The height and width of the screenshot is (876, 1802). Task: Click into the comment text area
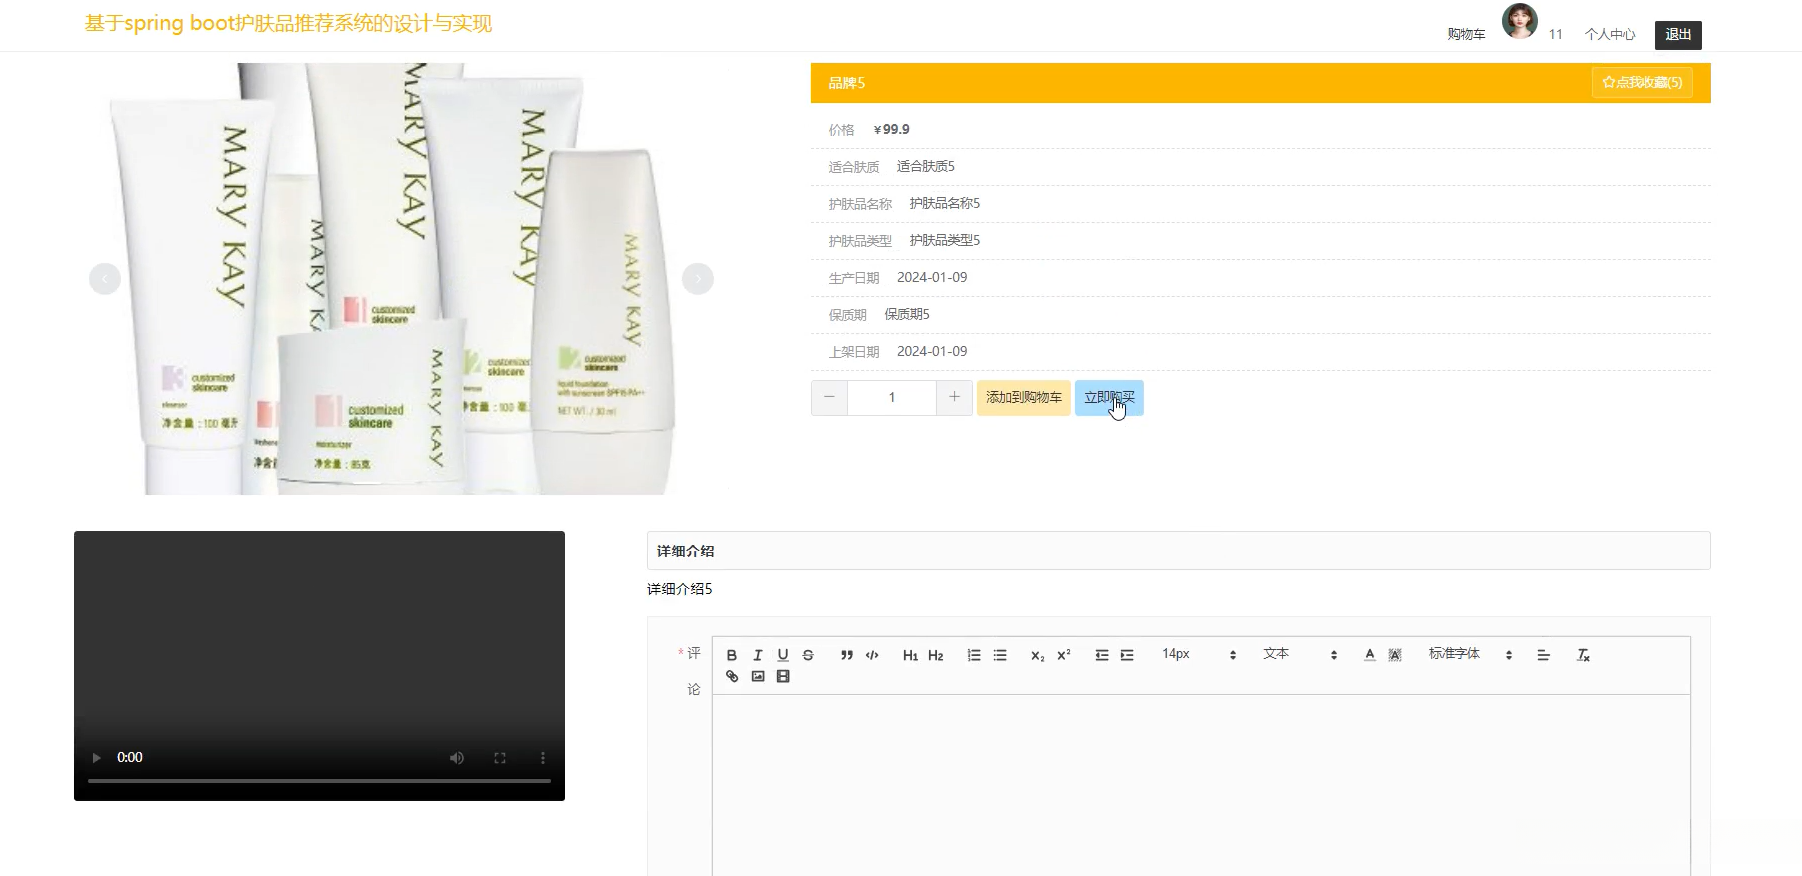pyautogui.click(x=1201, y=785)
